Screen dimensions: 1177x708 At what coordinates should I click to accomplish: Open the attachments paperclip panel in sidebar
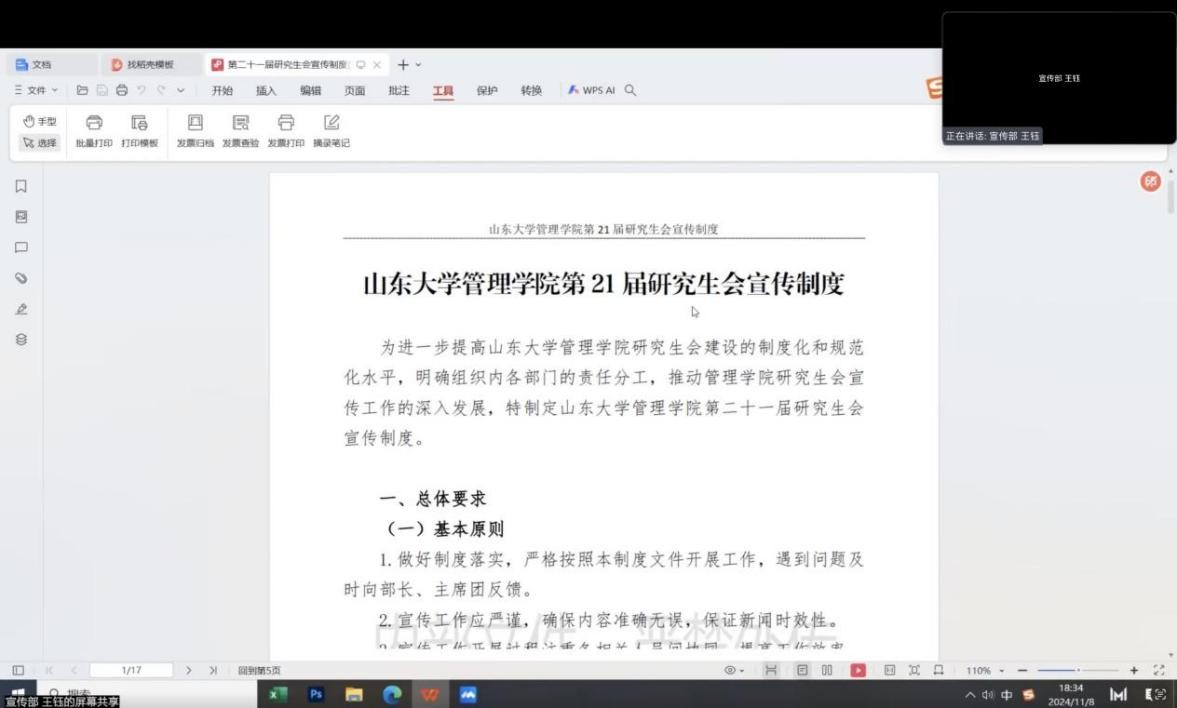coord(21,278)
